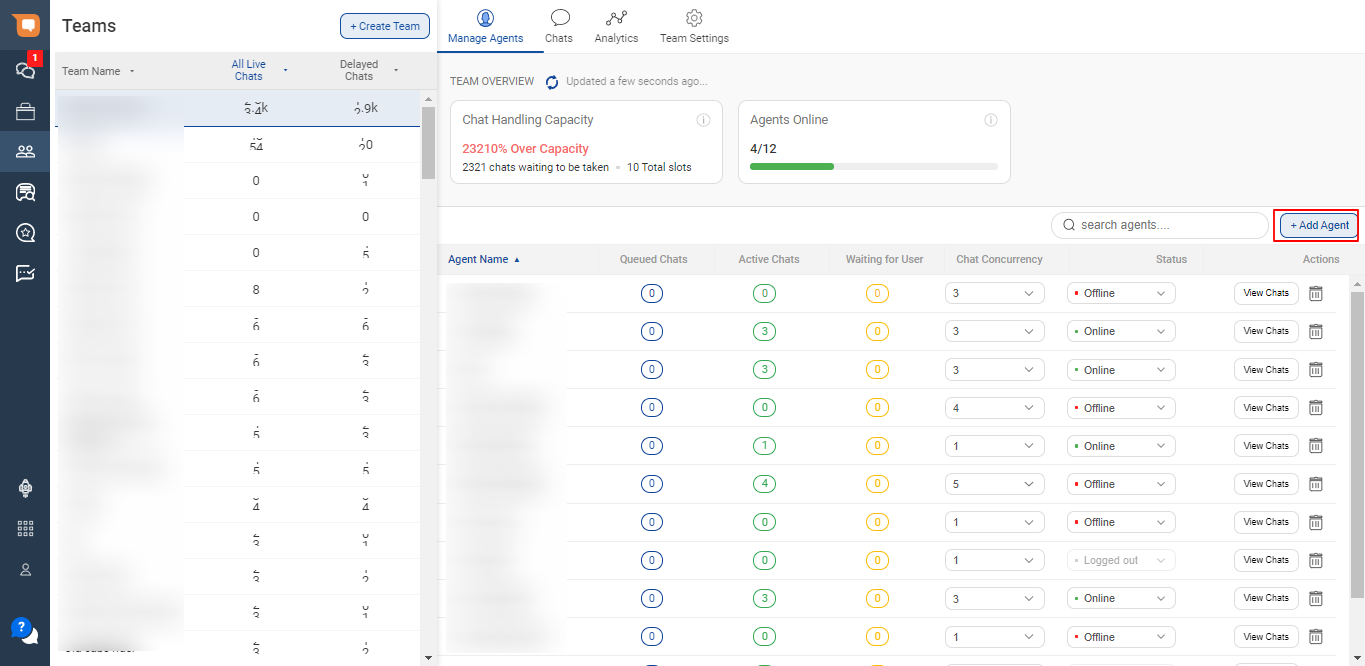This screenshot has height=666, width=1365.
Task: Click the blue help question mark icon
Action: coord(24,629)
